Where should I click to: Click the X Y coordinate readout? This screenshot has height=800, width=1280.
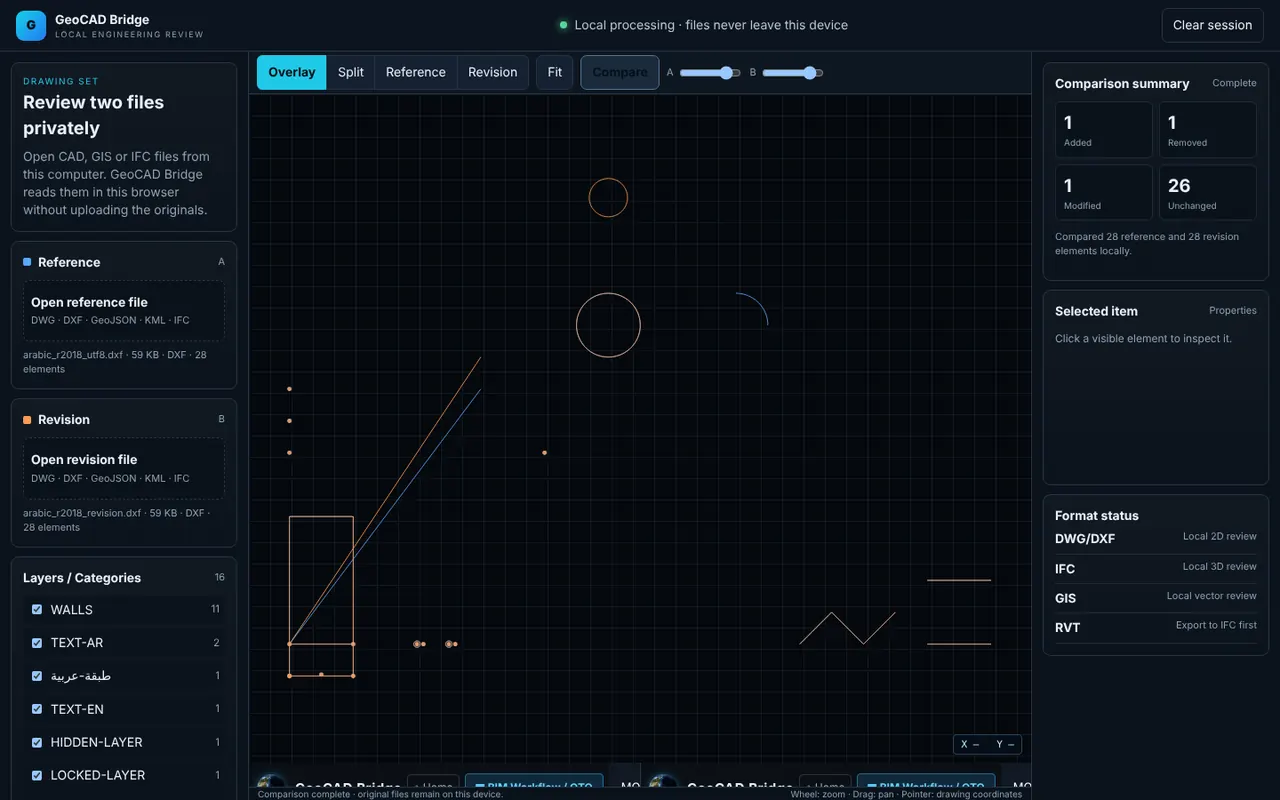[988, 744]
